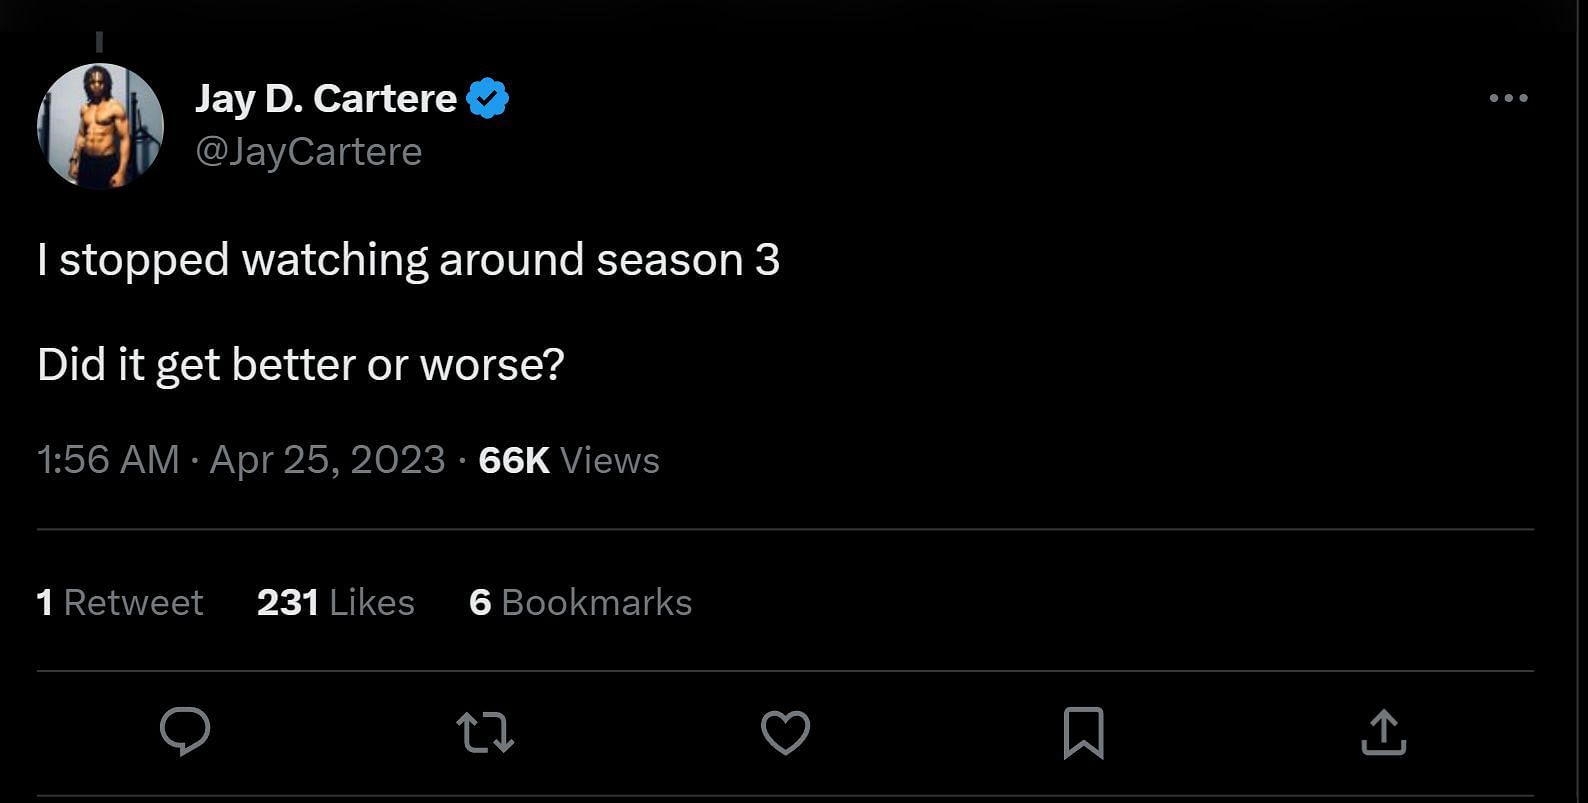
Task: Open the 1 Retweet list
Action: (x=120, y=602)
